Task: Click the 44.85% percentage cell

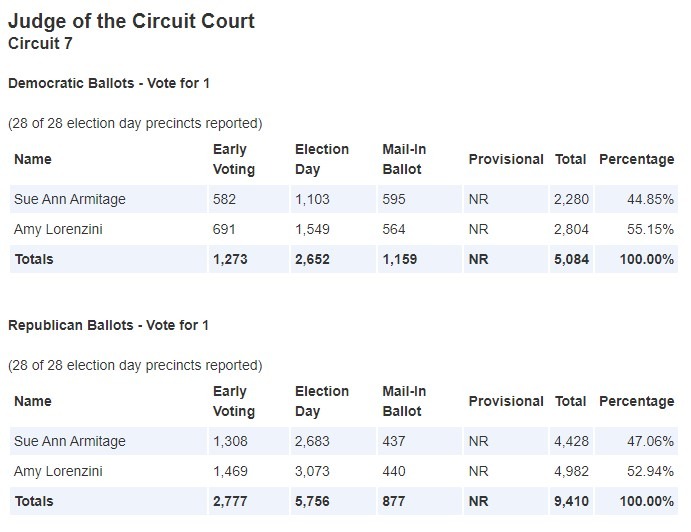Action: [x=650, y=199]
